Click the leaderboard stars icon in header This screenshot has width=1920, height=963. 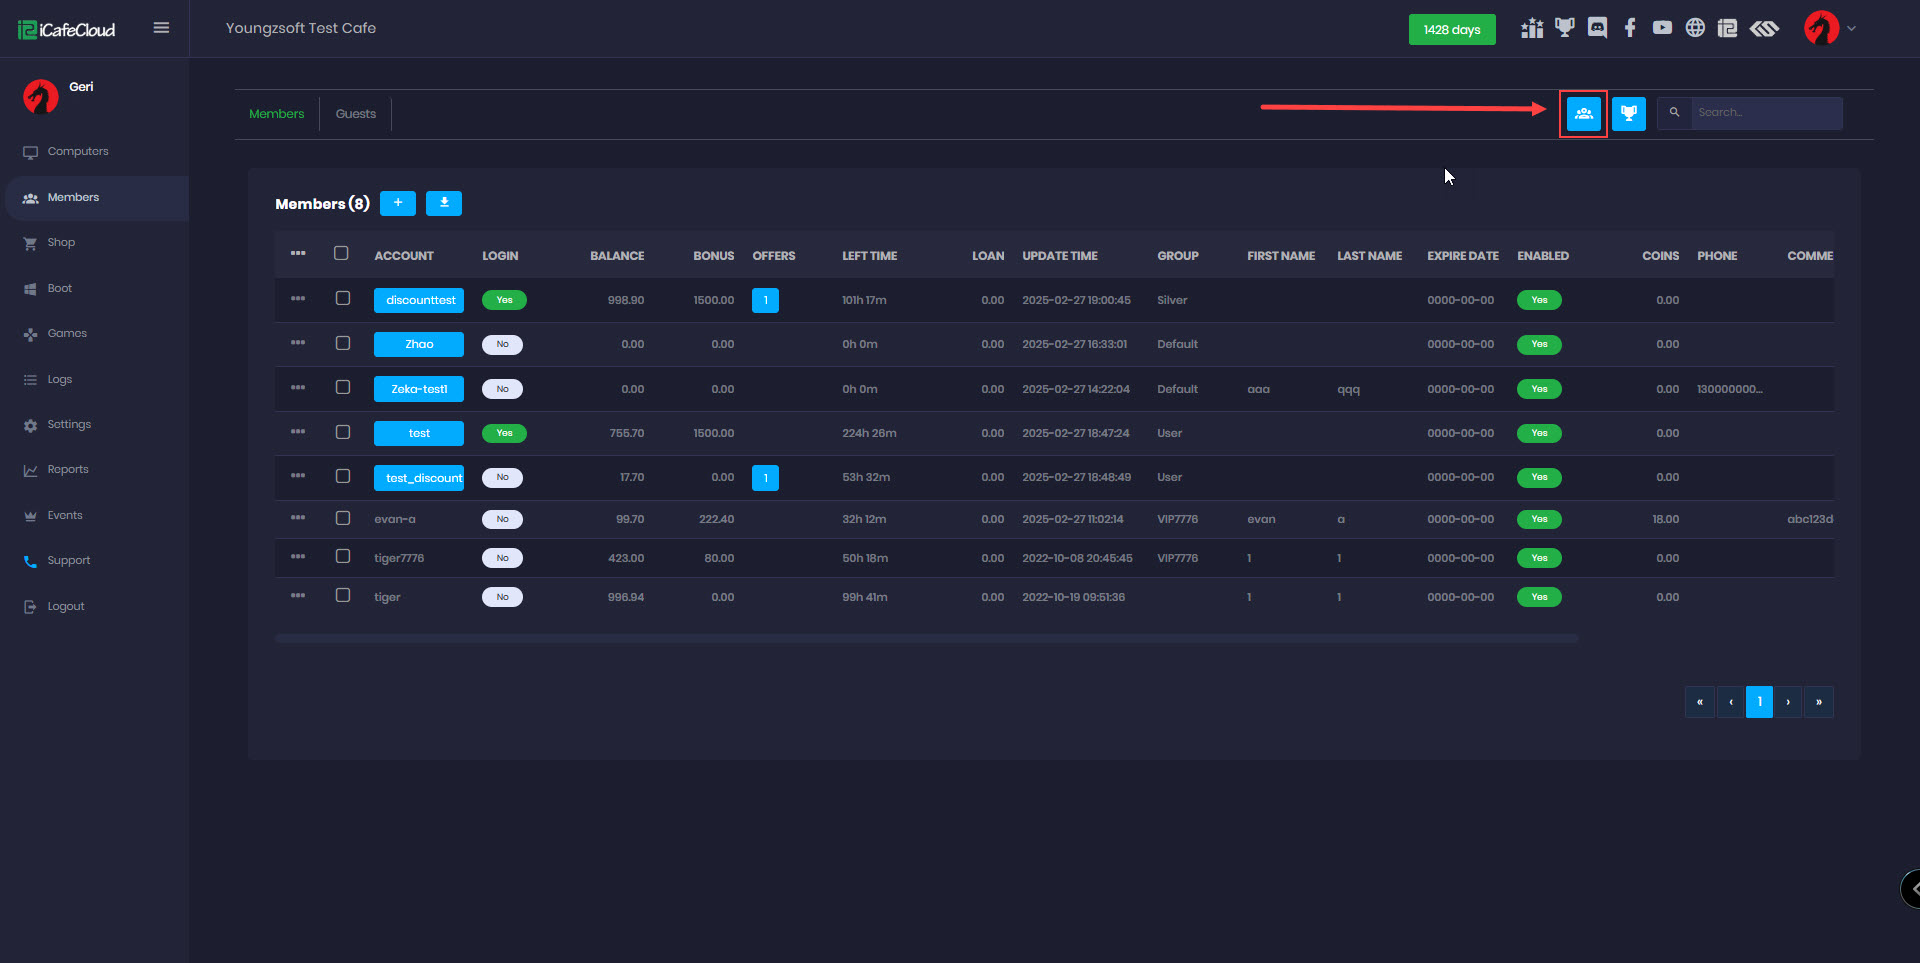1532,28
